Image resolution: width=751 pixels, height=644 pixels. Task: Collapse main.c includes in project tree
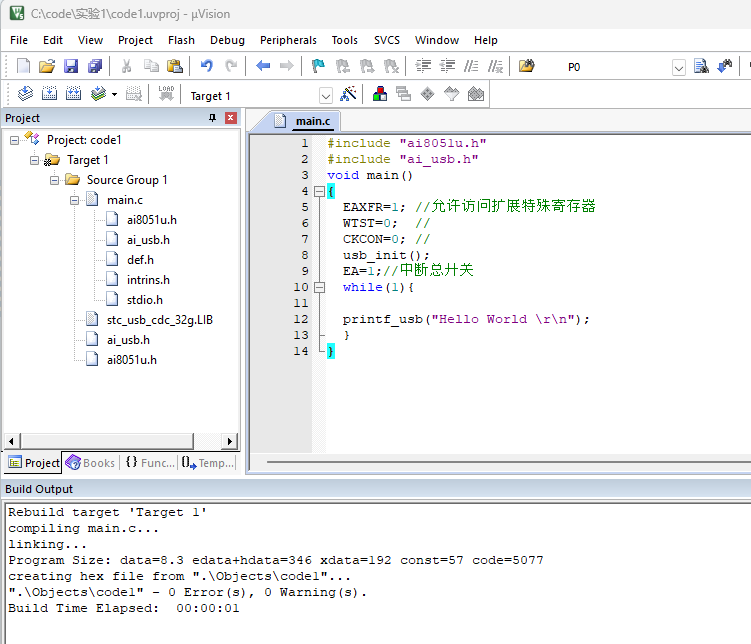coord(75,201)
